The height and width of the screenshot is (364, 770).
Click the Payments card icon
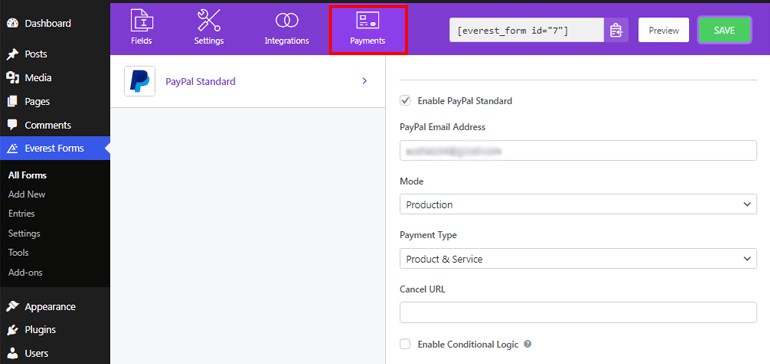coord(368,20)
